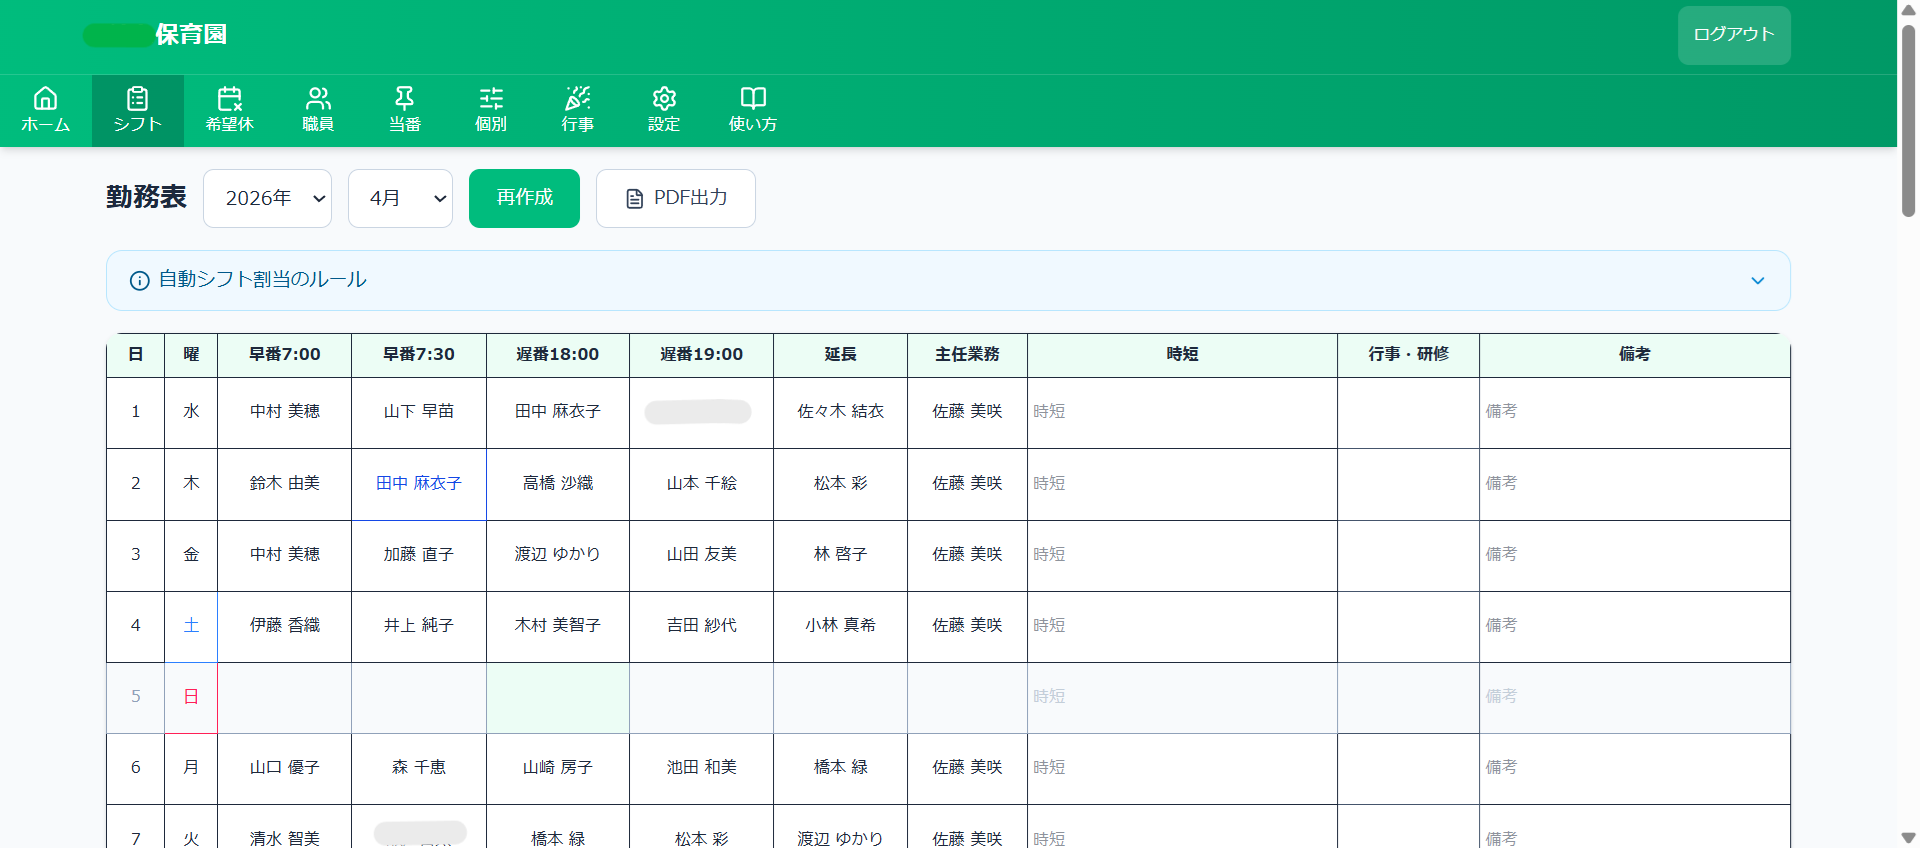This screenshot has width=1920, height=850.
Task: Click the 時短 field on day 1
Action: [x=1182, y=412]
